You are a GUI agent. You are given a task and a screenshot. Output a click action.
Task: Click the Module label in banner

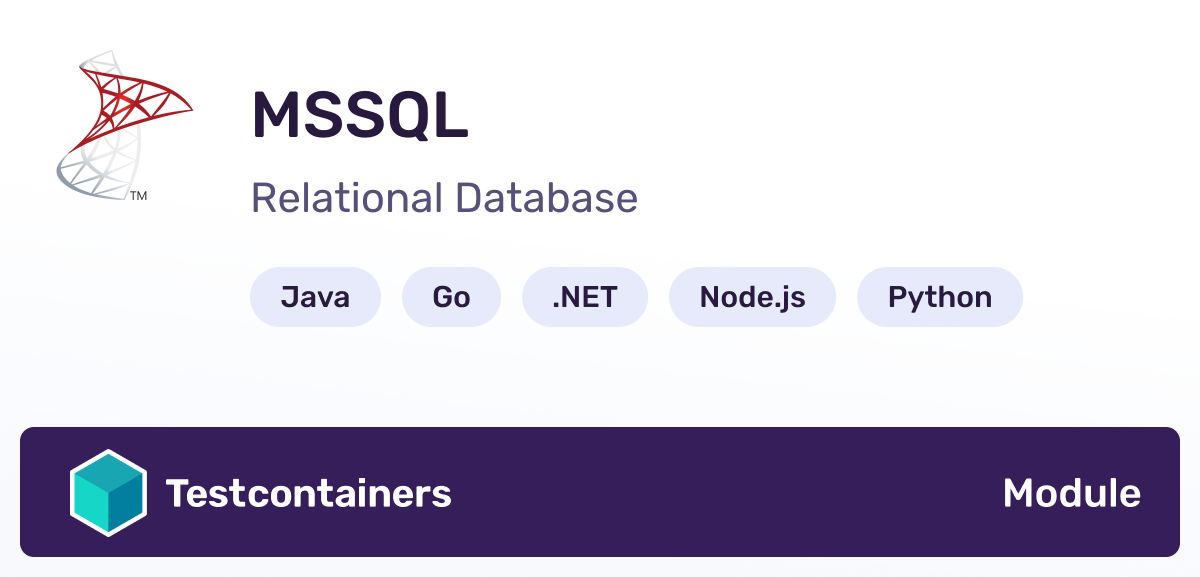click(1071, 493)
